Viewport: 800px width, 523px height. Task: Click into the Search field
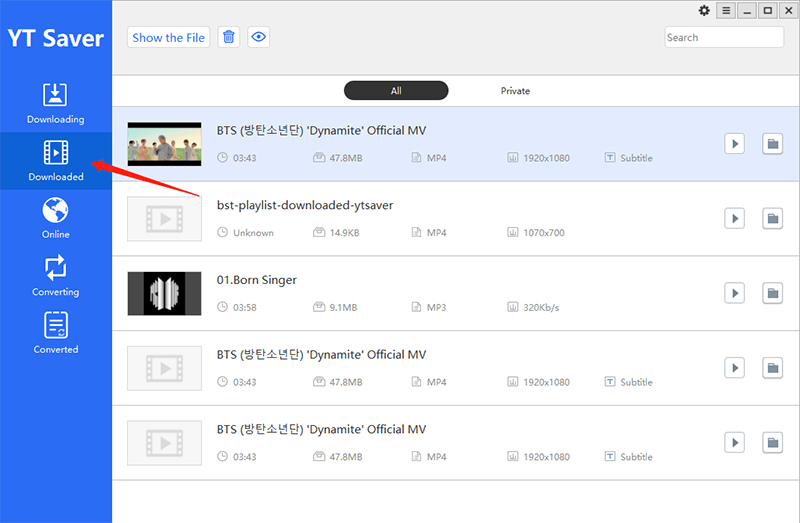724,37
